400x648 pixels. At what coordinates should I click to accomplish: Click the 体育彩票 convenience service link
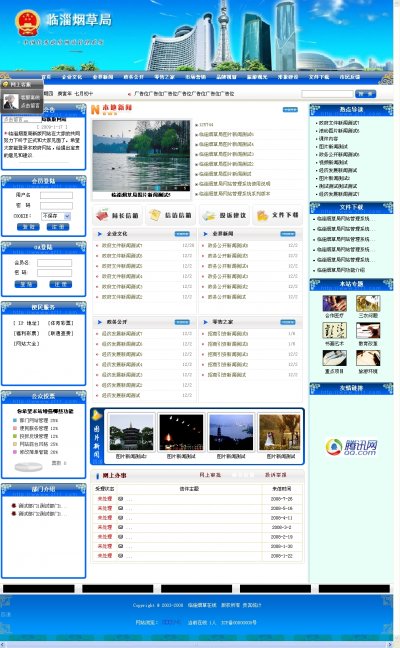61,323
